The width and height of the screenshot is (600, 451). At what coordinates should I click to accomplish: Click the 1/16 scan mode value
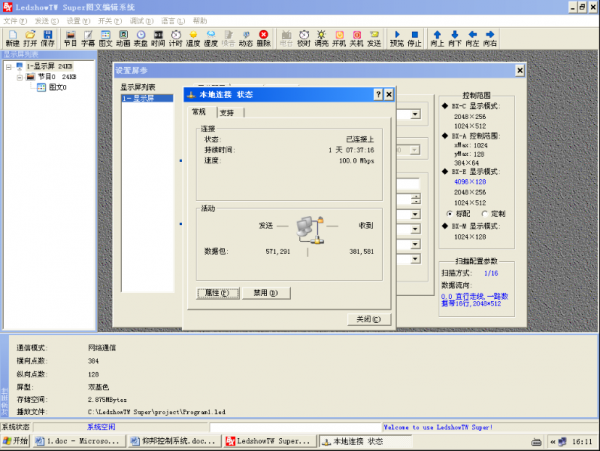491,273
